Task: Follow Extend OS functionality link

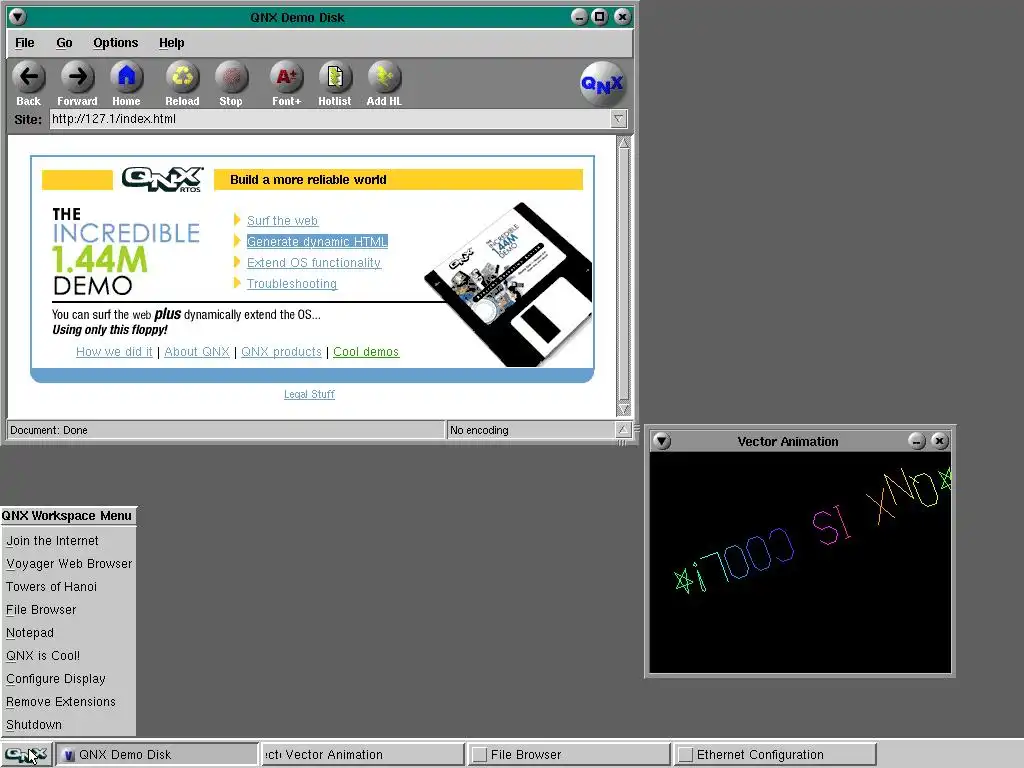Action: pos(313,263)
